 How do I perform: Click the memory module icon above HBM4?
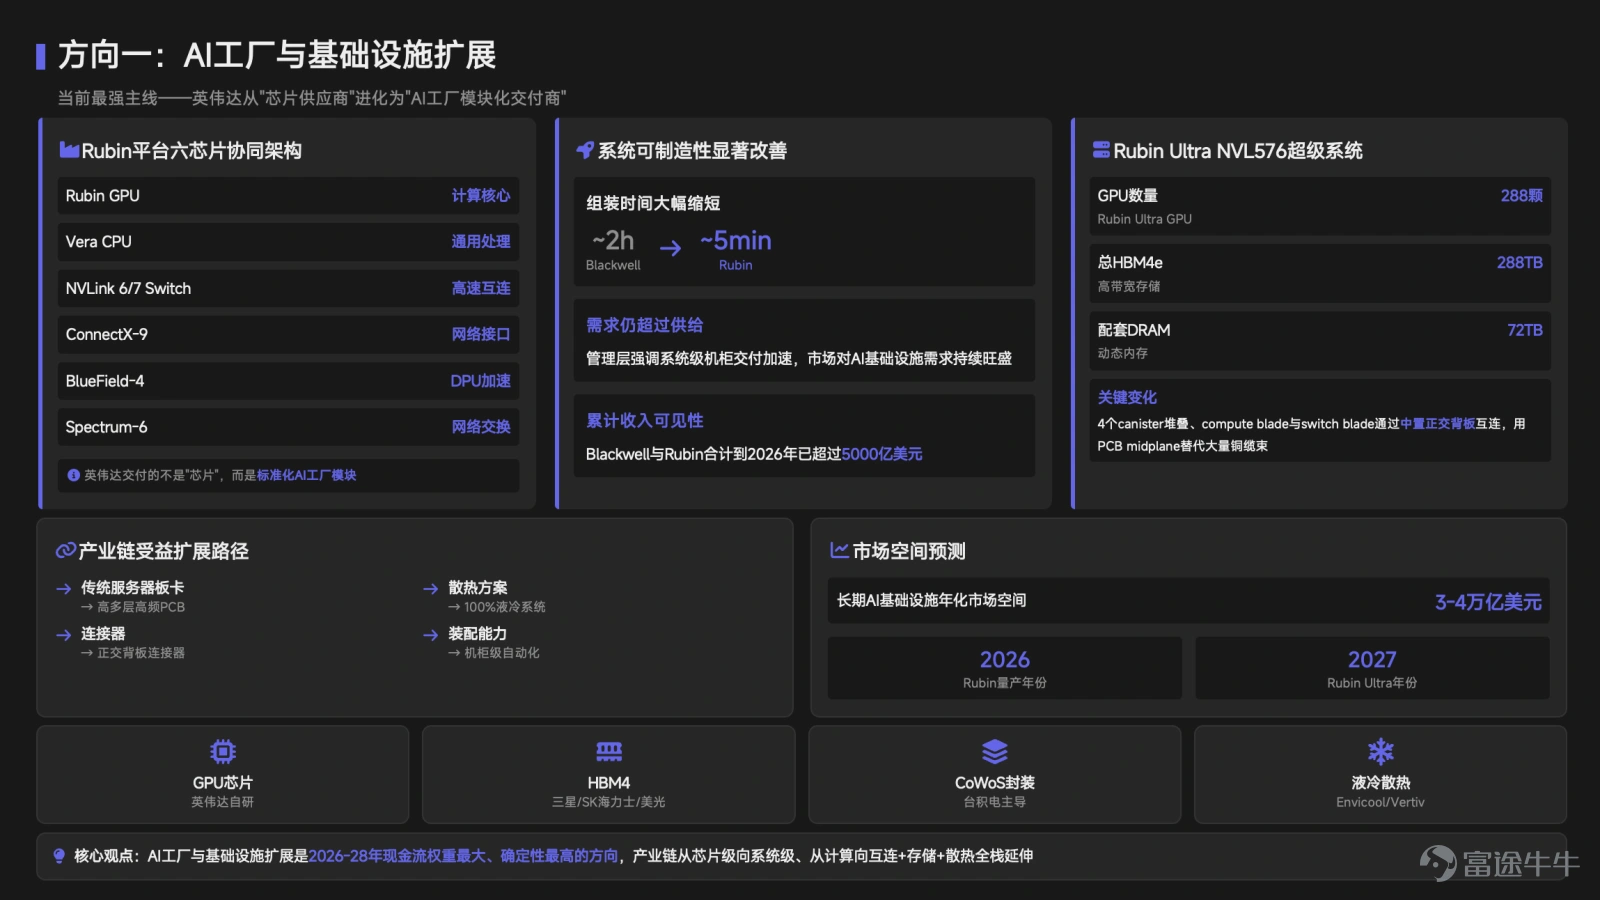tap(609, 751)
